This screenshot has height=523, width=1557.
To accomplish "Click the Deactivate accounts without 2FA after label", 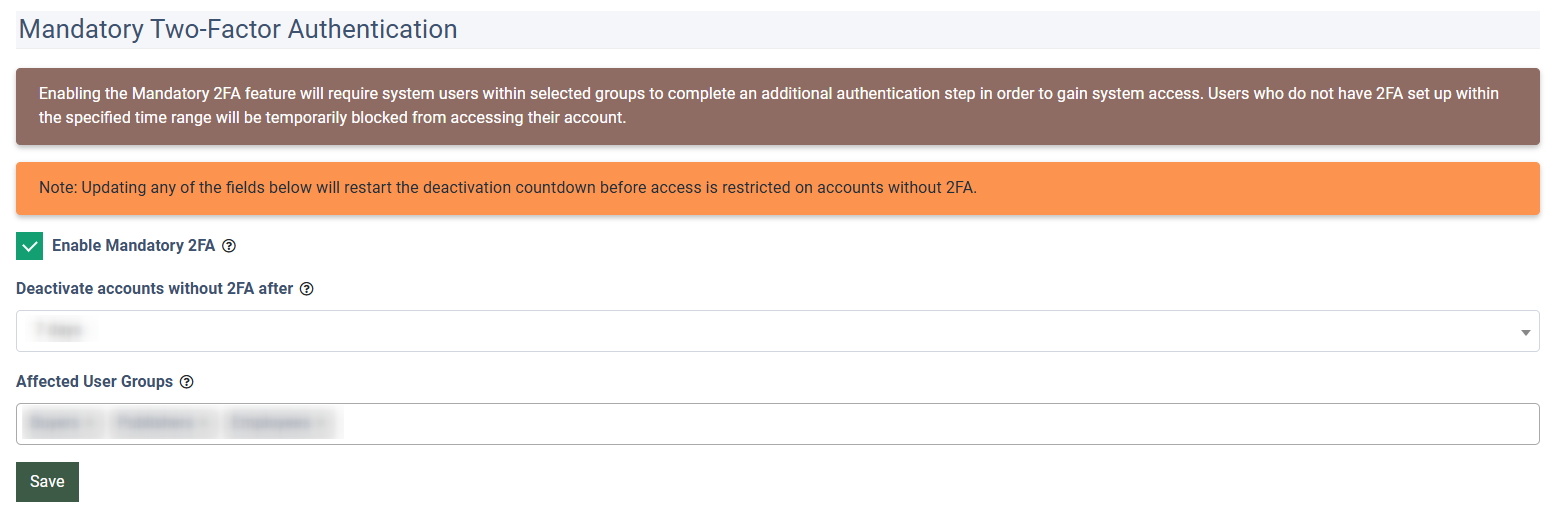I will pyautogui.click(x=155, y=289).
